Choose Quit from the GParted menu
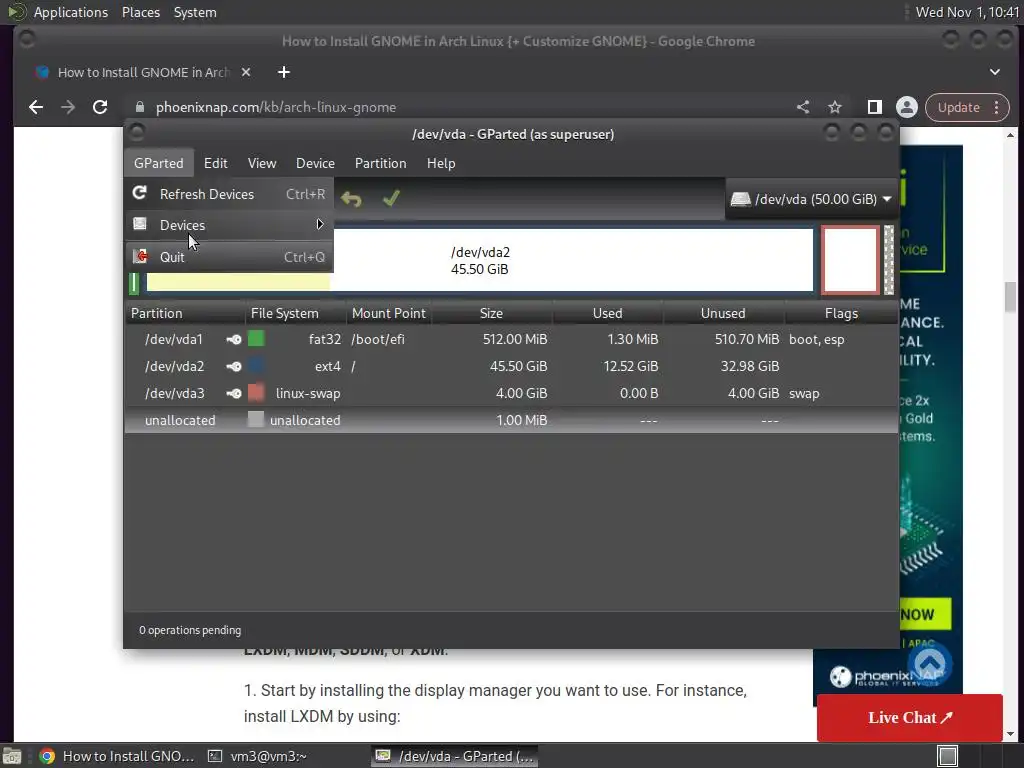Viewport: 1024px width, 768px height. [x=229, y=257]
